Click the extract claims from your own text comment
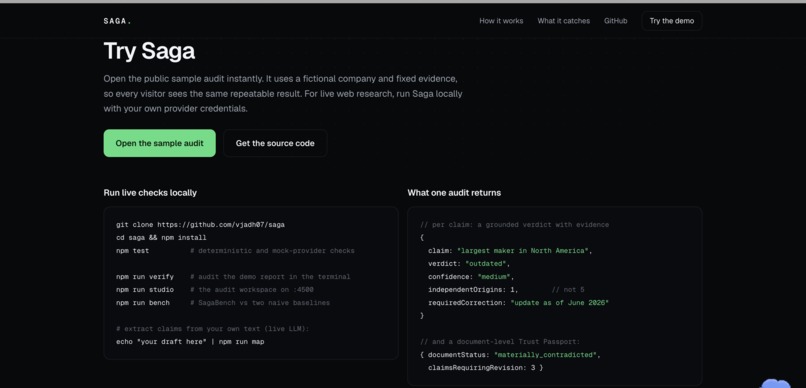 click(x=212, y=328)
